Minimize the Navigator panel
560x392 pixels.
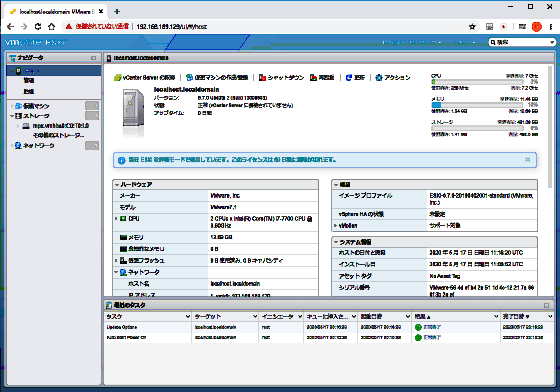94,58
